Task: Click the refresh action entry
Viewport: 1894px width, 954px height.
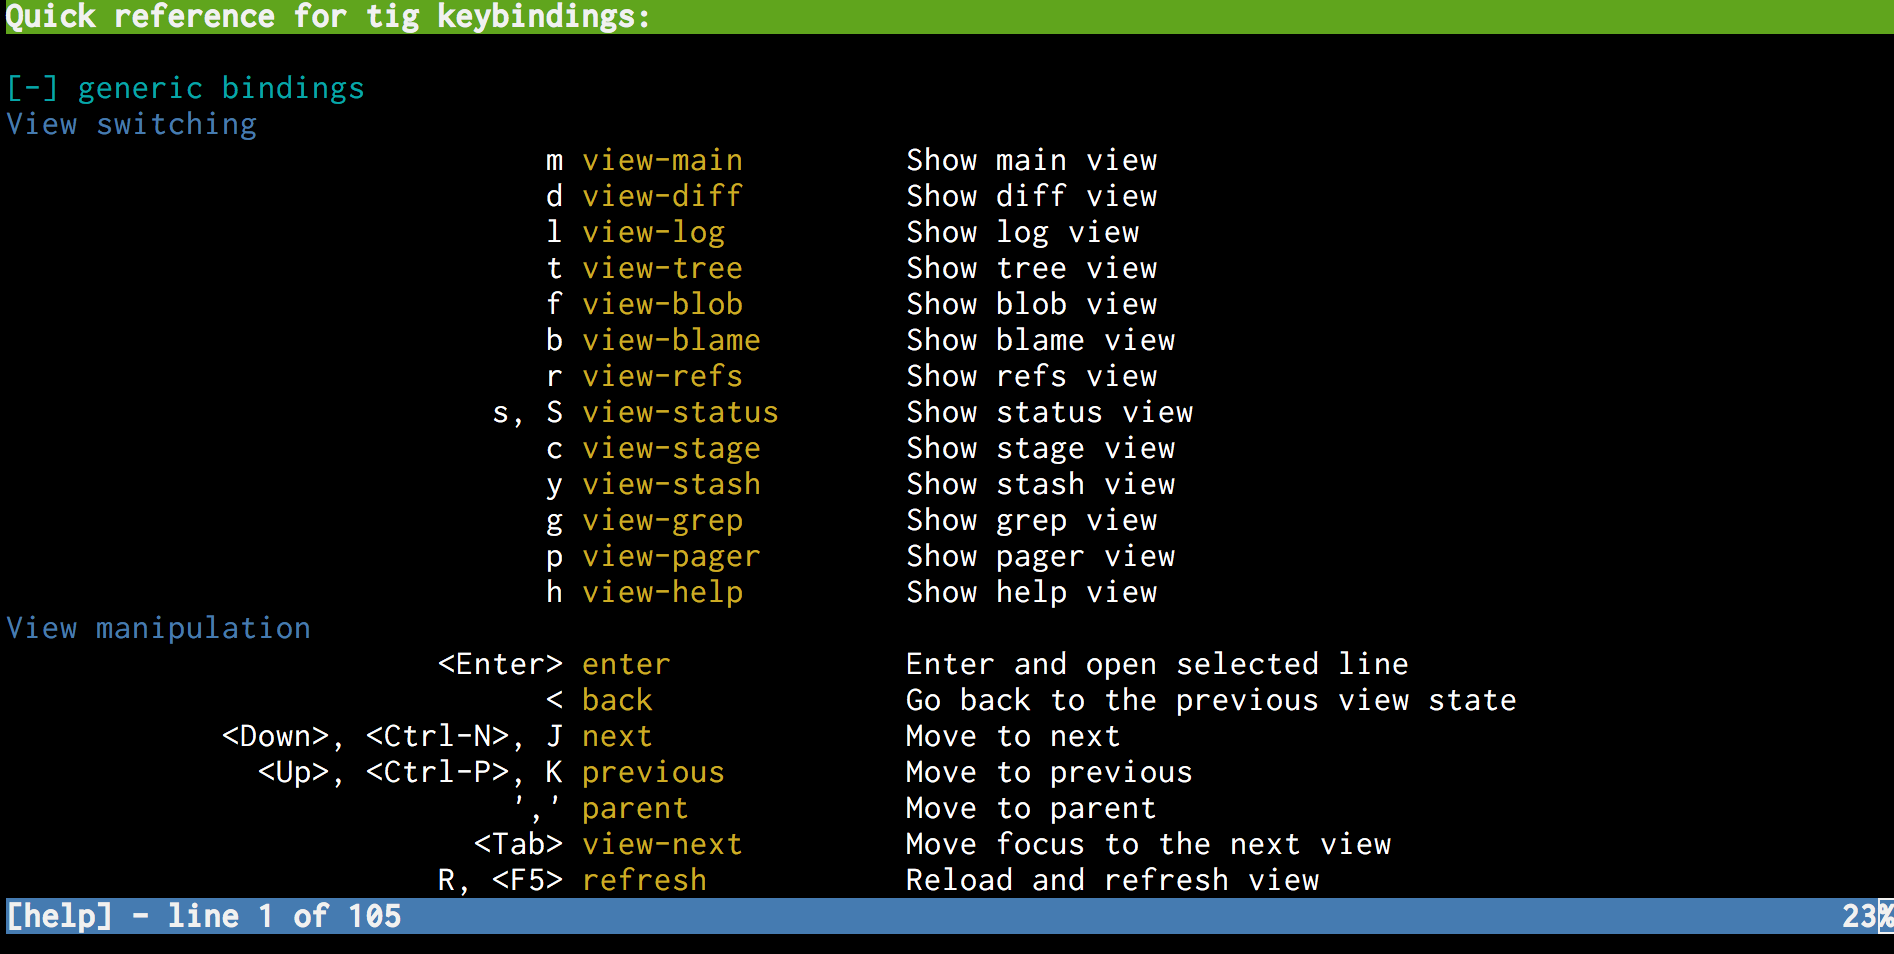Action: 644,881
